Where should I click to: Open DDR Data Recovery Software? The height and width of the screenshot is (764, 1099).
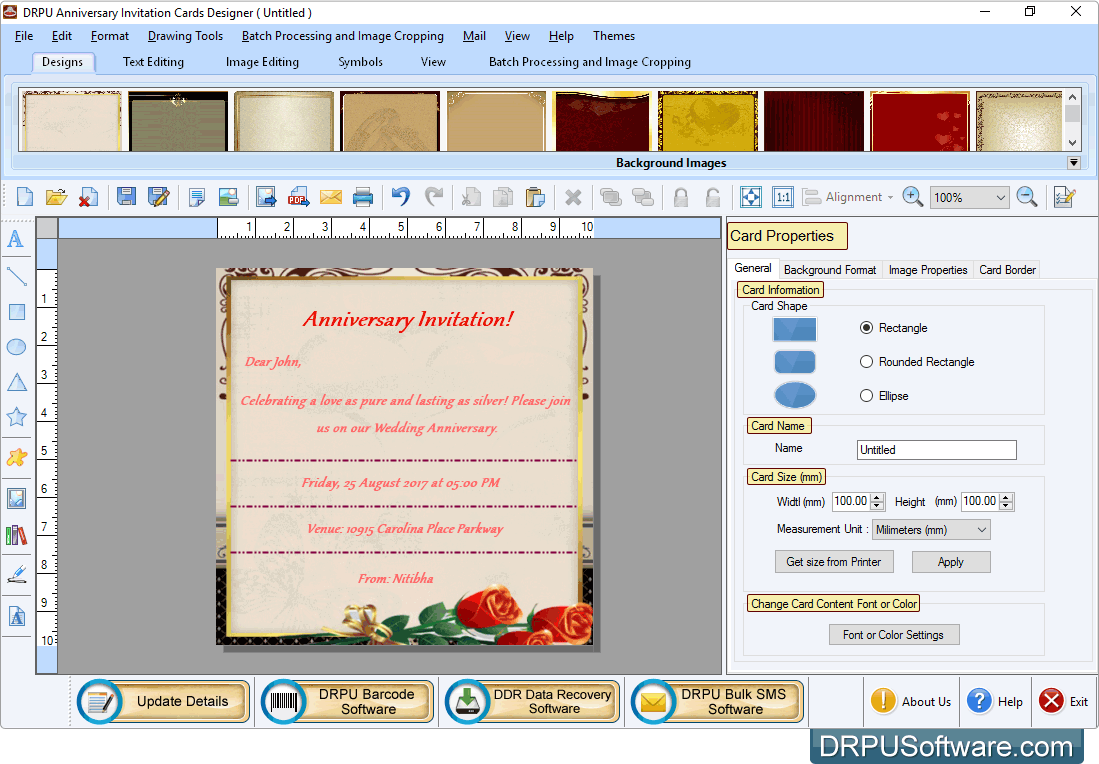(532, 702)
